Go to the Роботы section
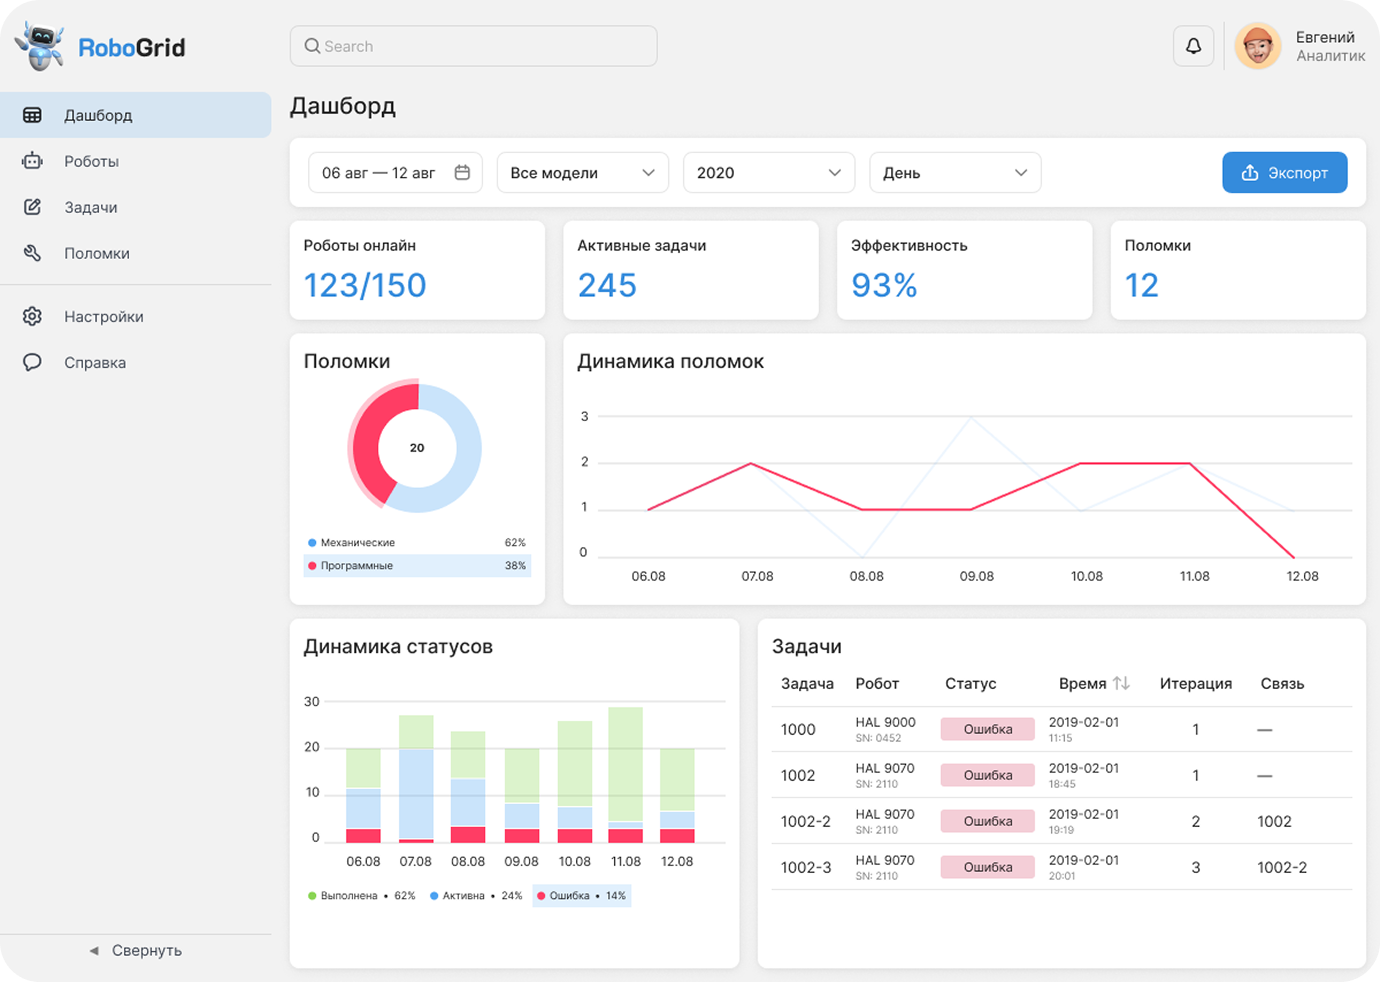Image resolution: width=1380 pixels, height=982 pixels. pyautogui.click(x=136, y=161)
